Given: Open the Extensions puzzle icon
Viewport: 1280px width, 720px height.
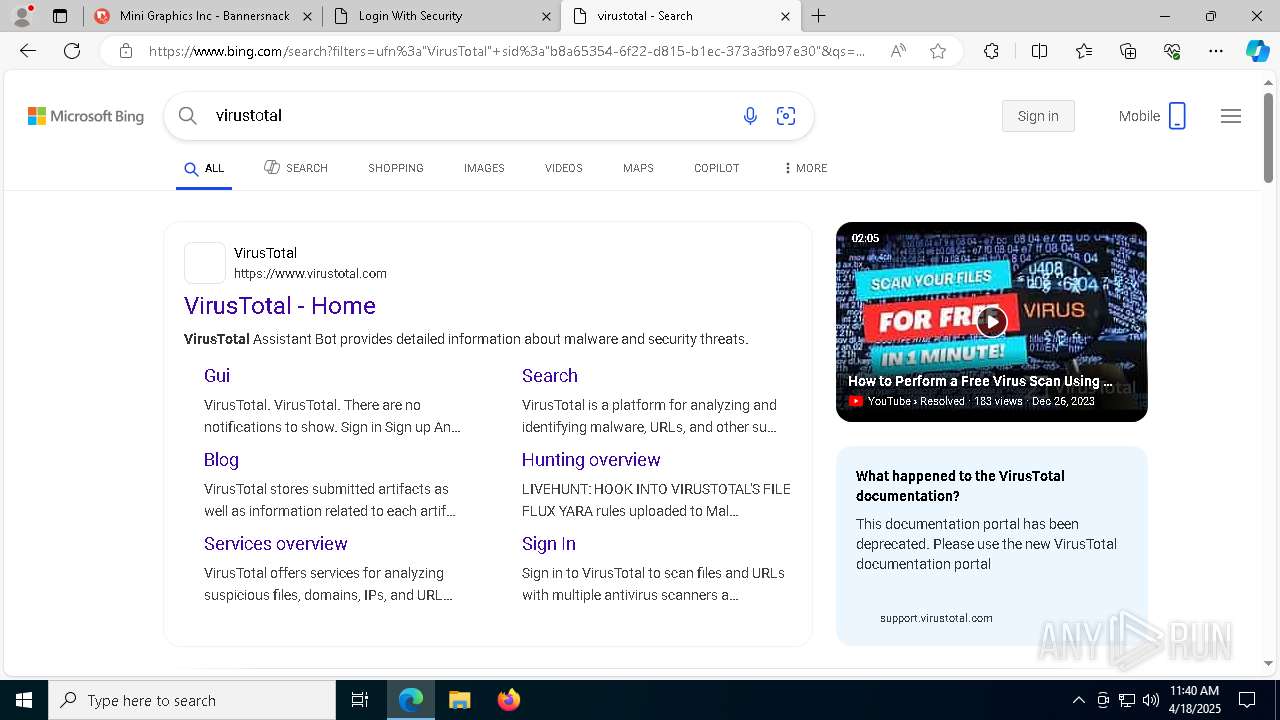Looking at the screenshot, I should coord(991,51).
